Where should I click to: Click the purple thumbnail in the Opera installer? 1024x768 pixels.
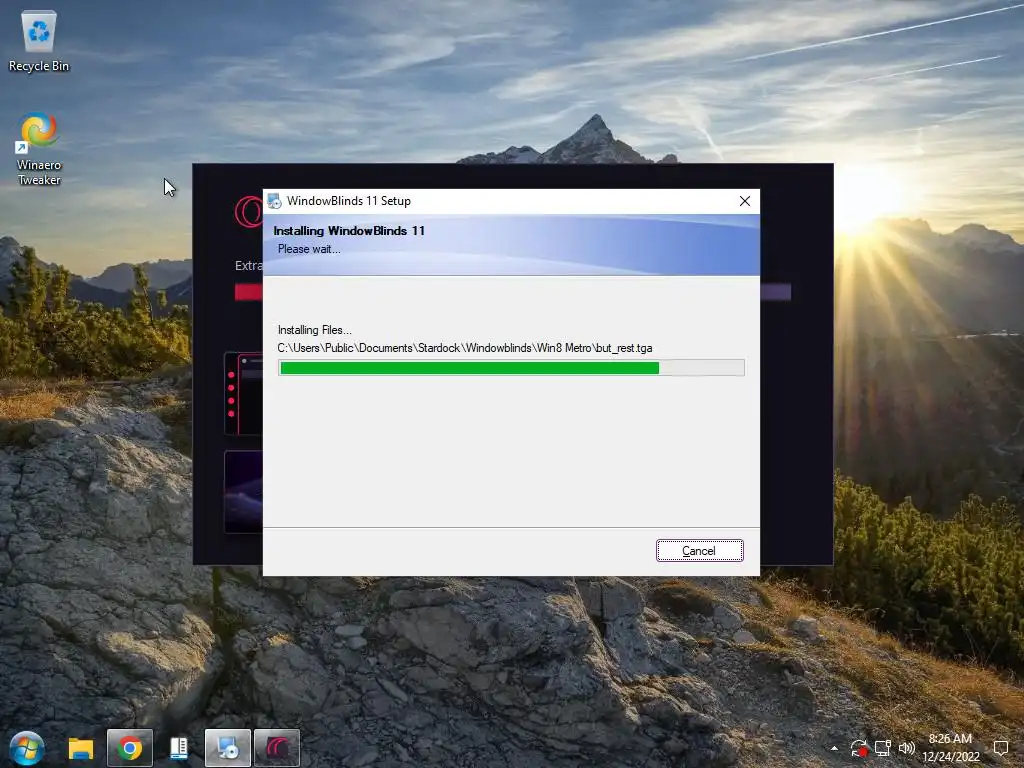tap(244, 492)
